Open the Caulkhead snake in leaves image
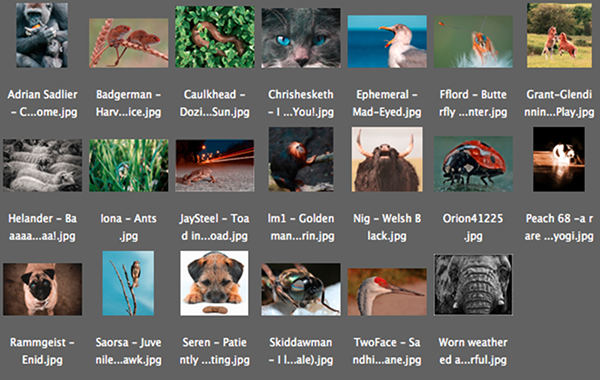 coord(215,37)
